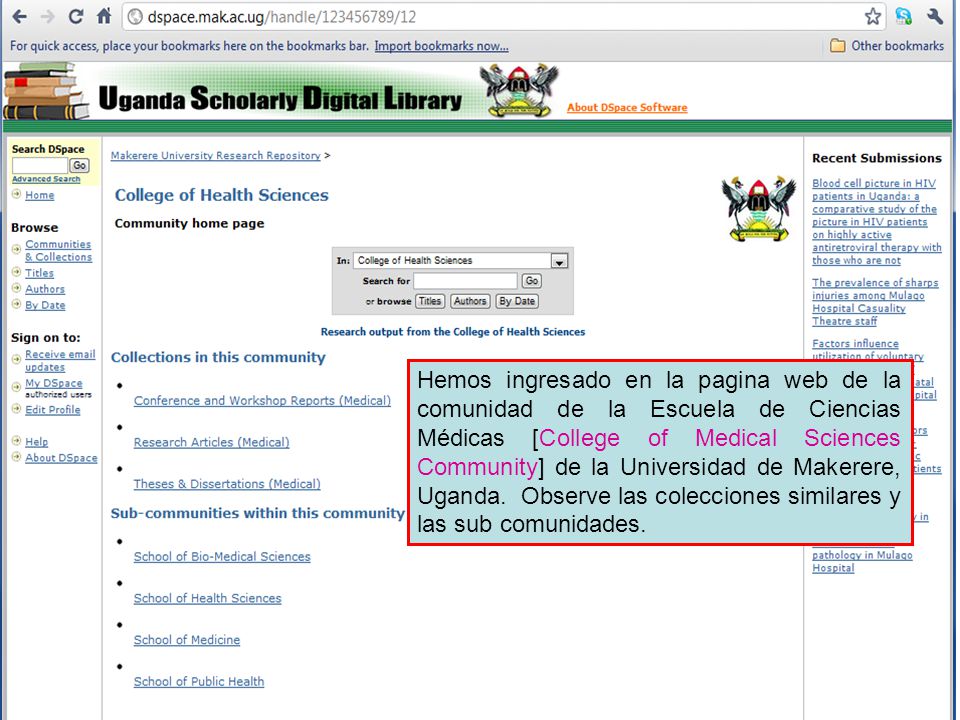The width and height of the screenshot is (960, 720).
Task: Open Theses & Dissertations (Medical)
Action: point(227,484)
